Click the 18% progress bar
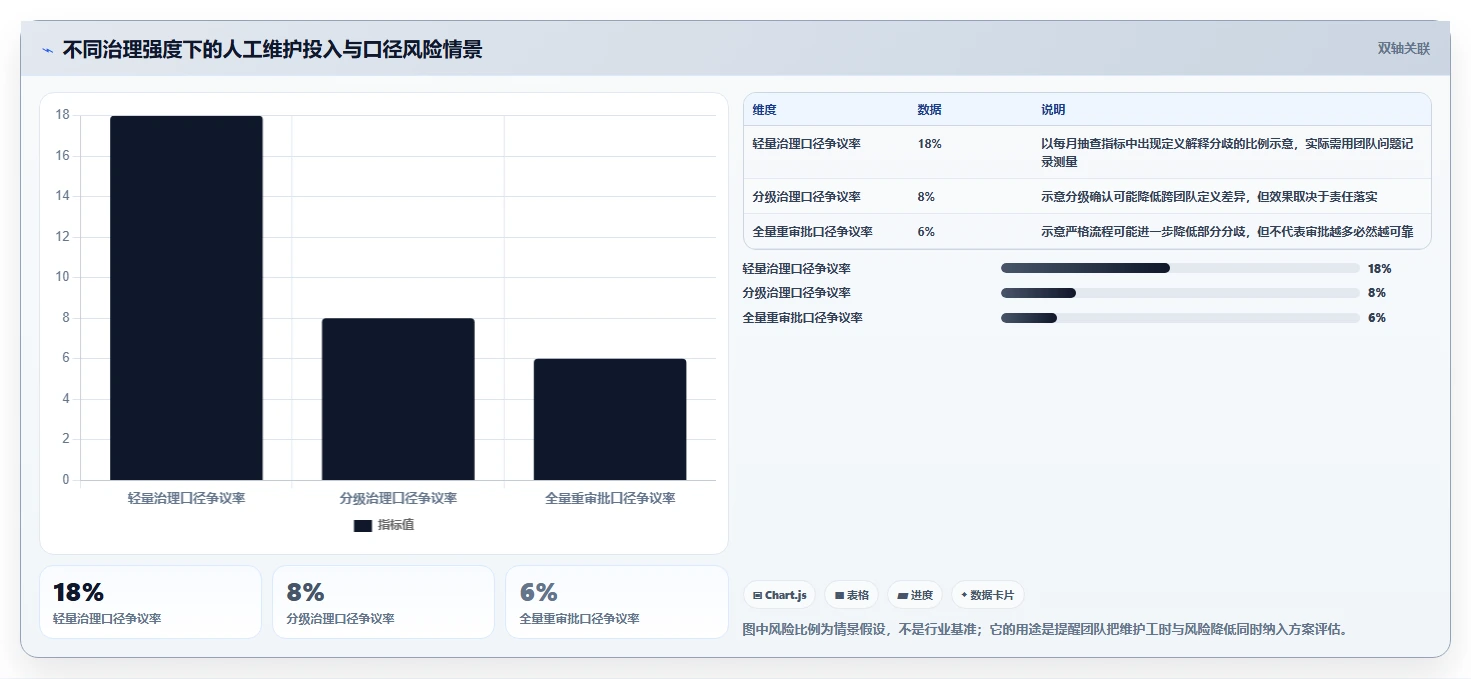 1180,268
